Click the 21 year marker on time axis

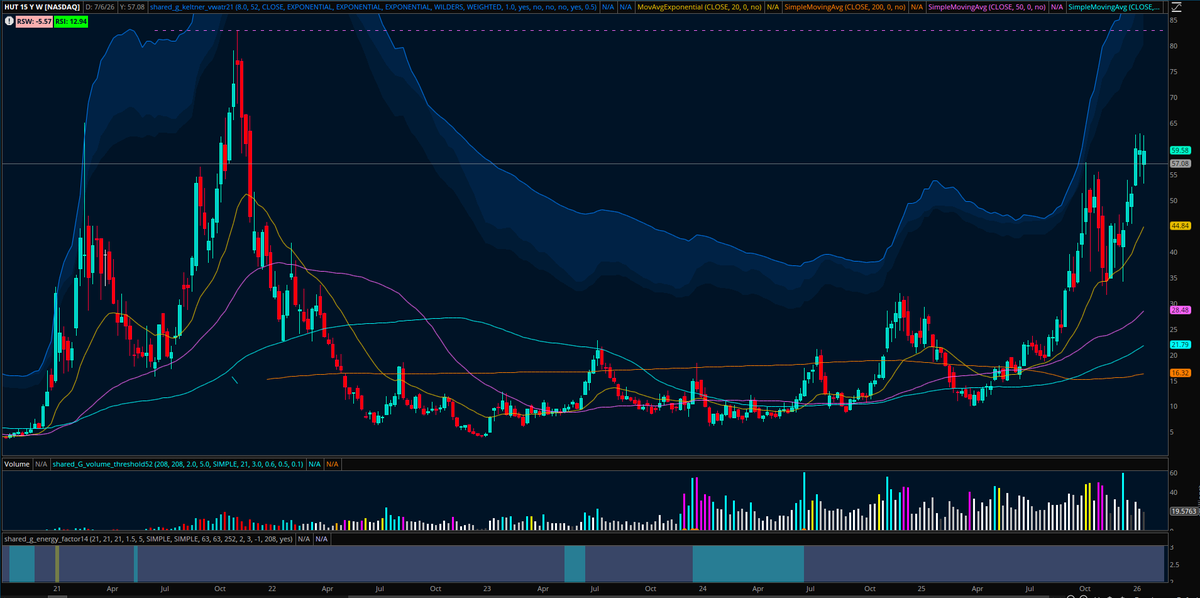(x=59, y=590)
